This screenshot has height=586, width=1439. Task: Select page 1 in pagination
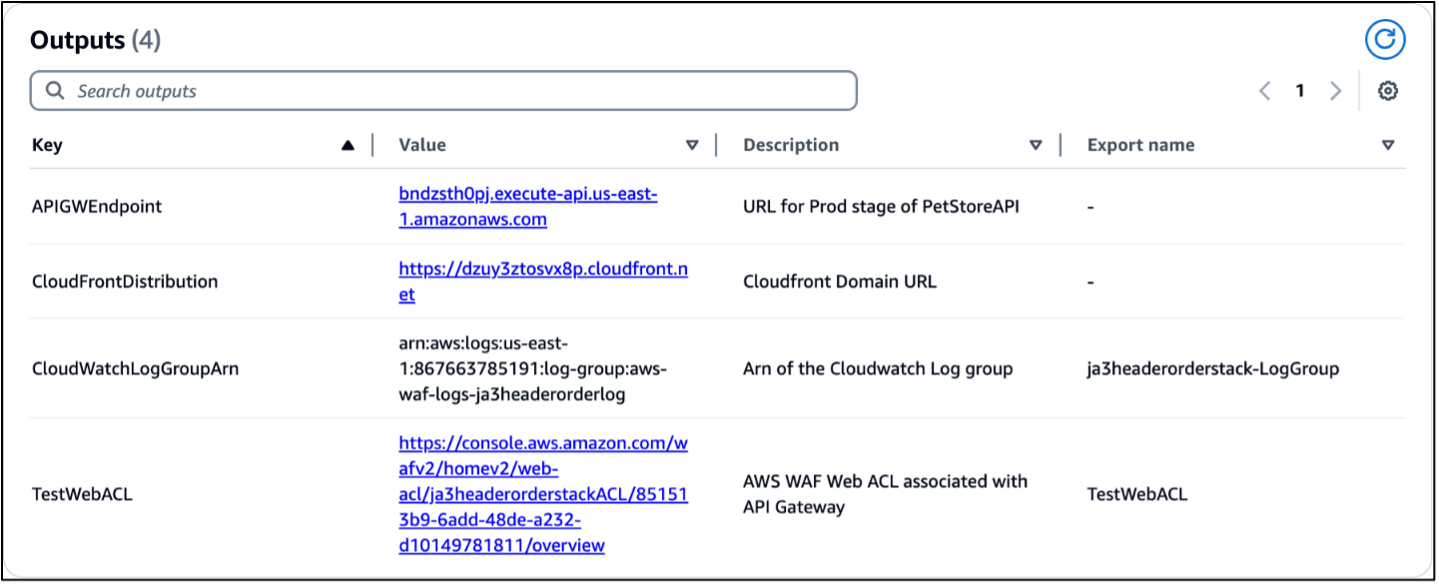(1300, 90)
